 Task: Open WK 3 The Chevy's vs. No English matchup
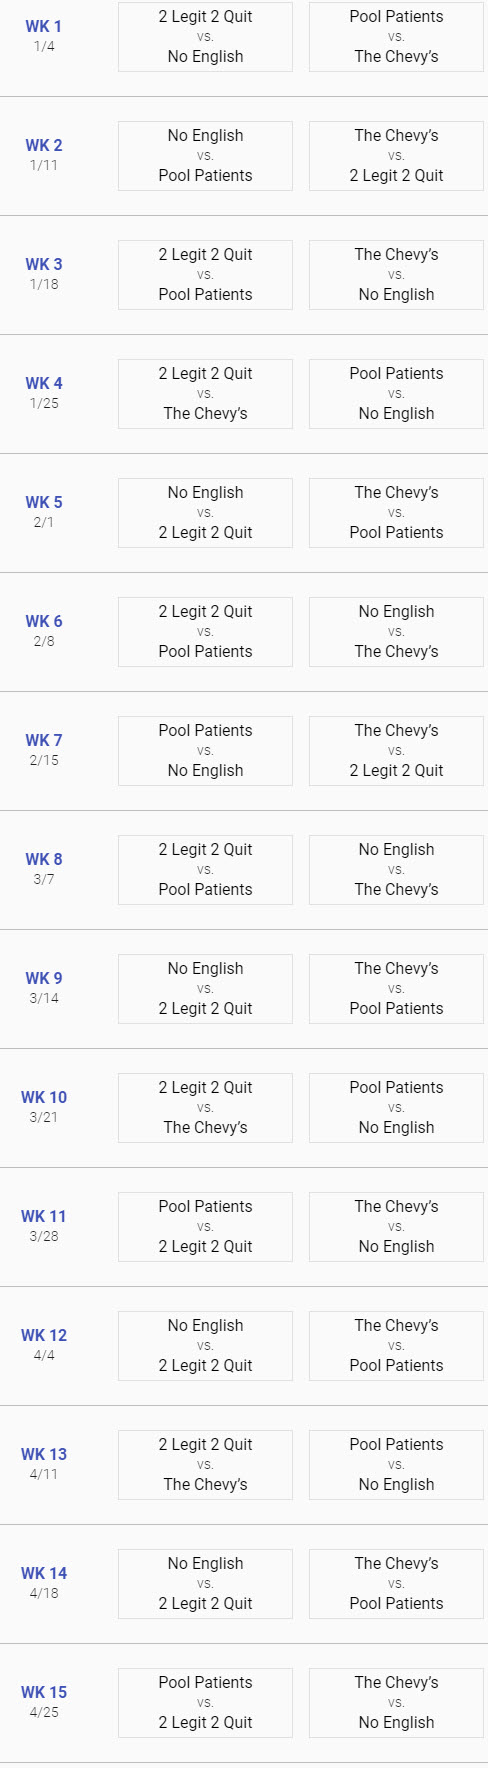[x=396, y=275]
